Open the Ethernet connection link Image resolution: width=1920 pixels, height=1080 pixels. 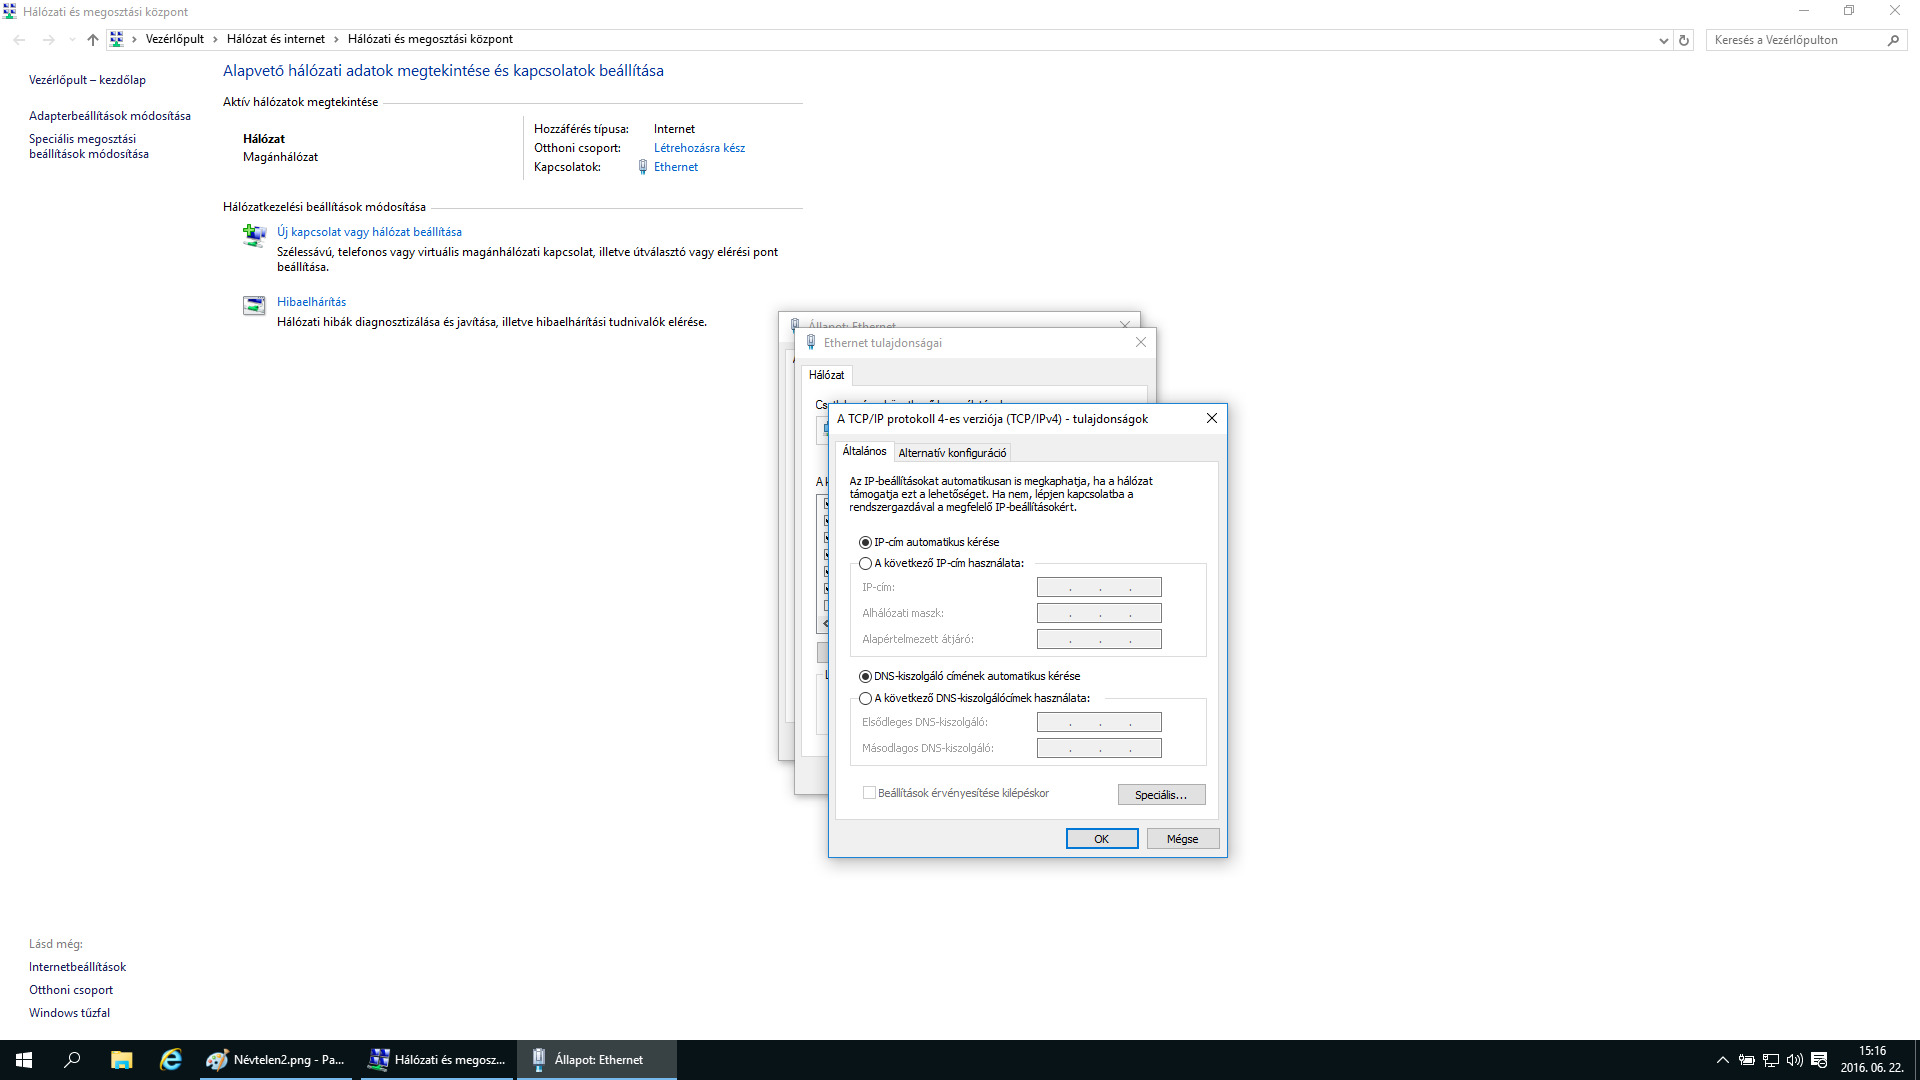[x=676, y=167]
